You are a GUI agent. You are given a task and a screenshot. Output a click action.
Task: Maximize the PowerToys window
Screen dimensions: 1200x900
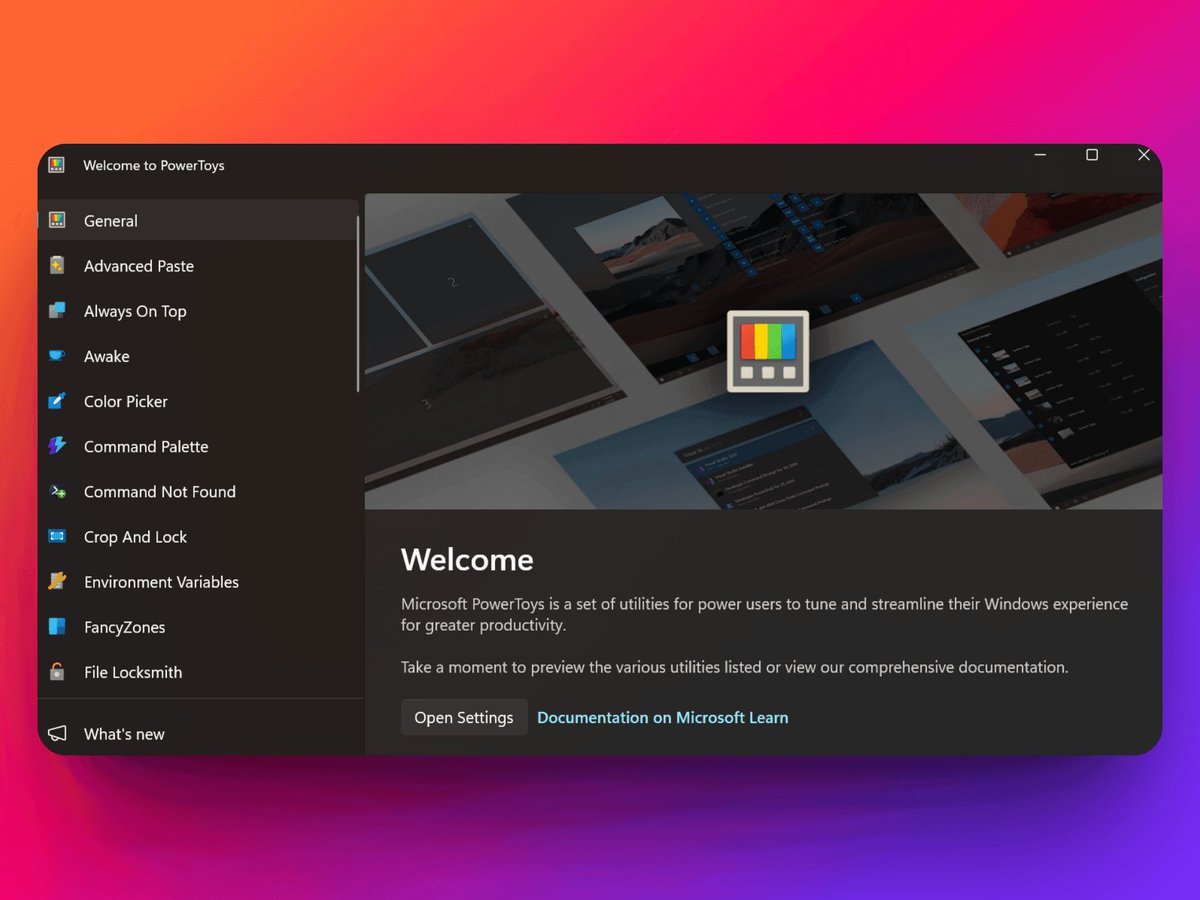click(x=1092, y=155)
